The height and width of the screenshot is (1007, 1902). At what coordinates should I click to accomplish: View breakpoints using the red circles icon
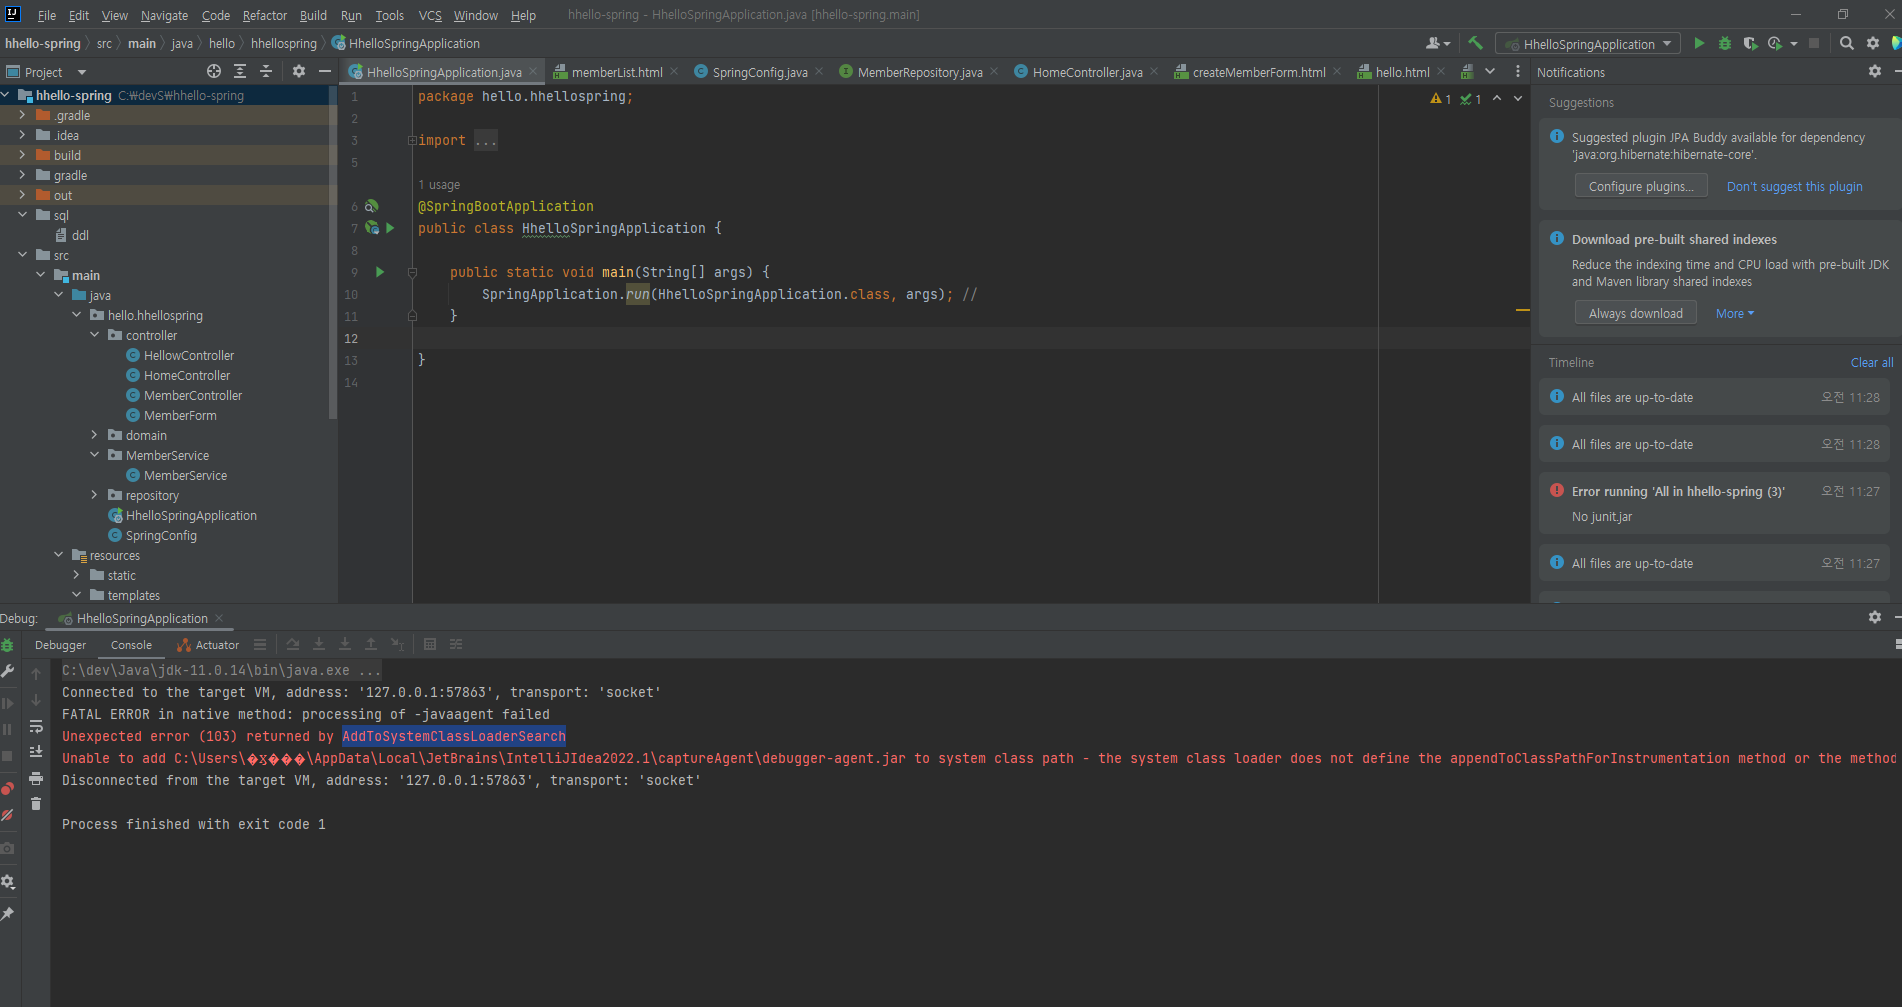(x=8, y=789)
